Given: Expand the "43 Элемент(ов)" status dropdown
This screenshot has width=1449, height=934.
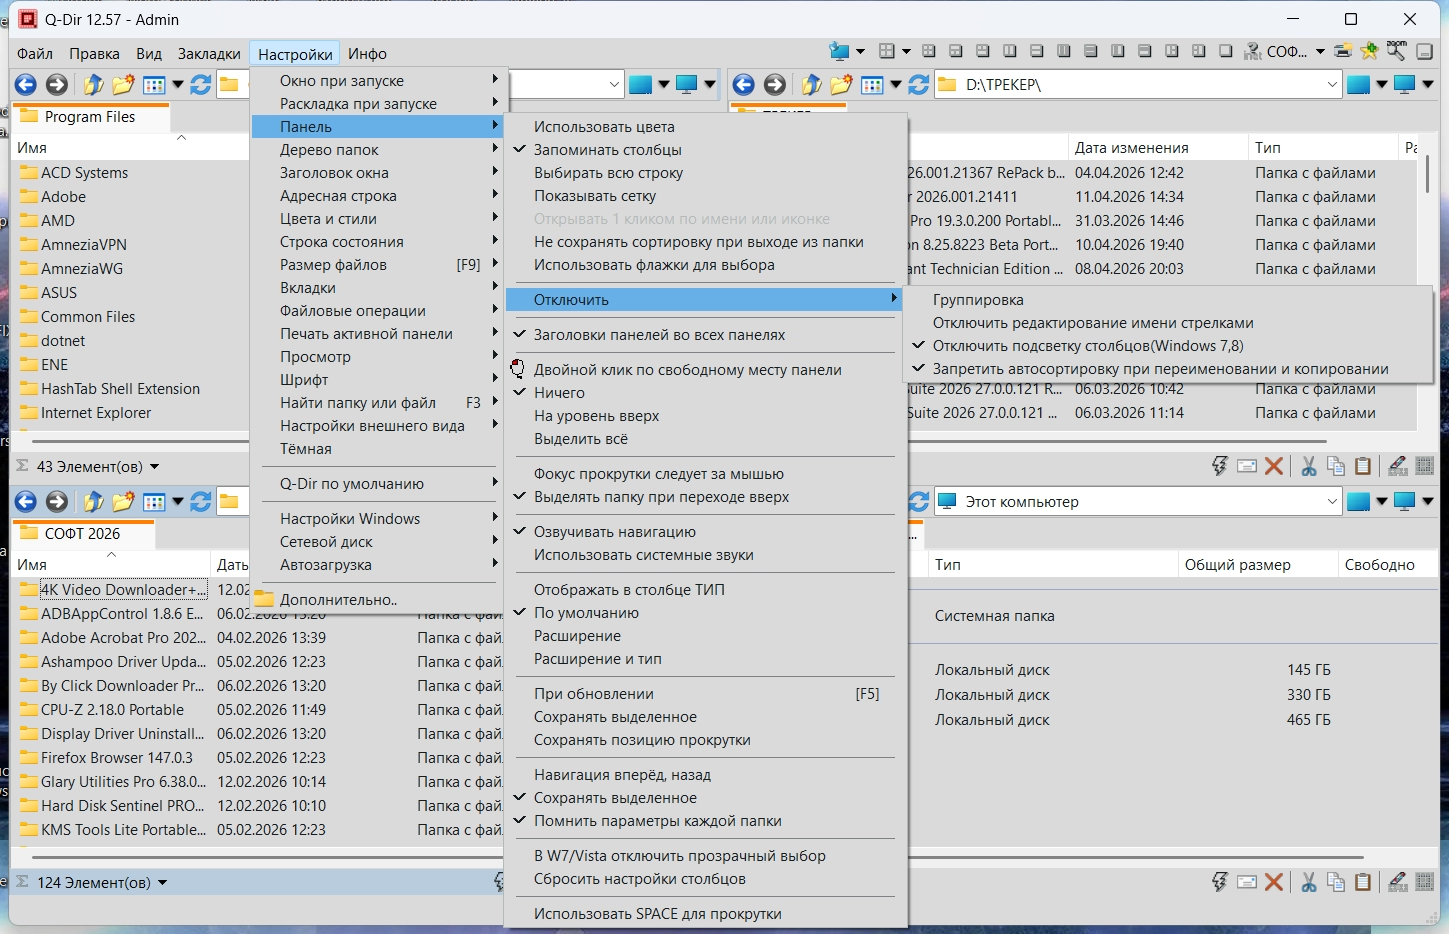Looking at the screenshot, I should (x=155, y=467).
